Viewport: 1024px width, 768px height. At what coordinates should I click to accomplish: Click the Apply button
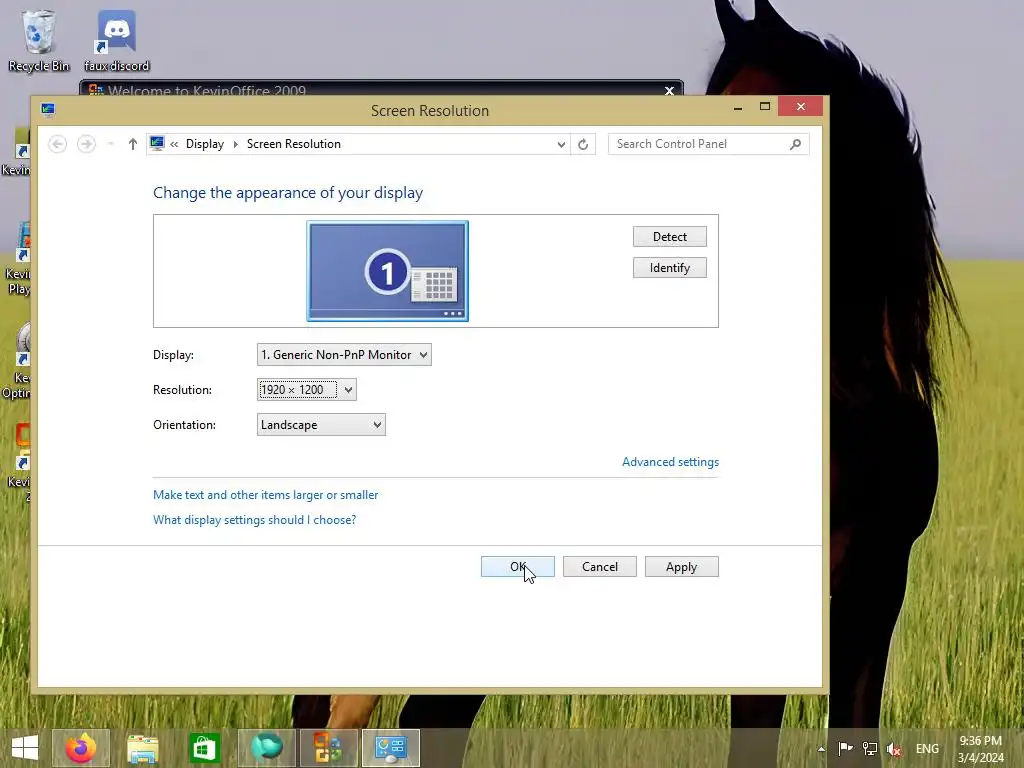pos(681,567)
